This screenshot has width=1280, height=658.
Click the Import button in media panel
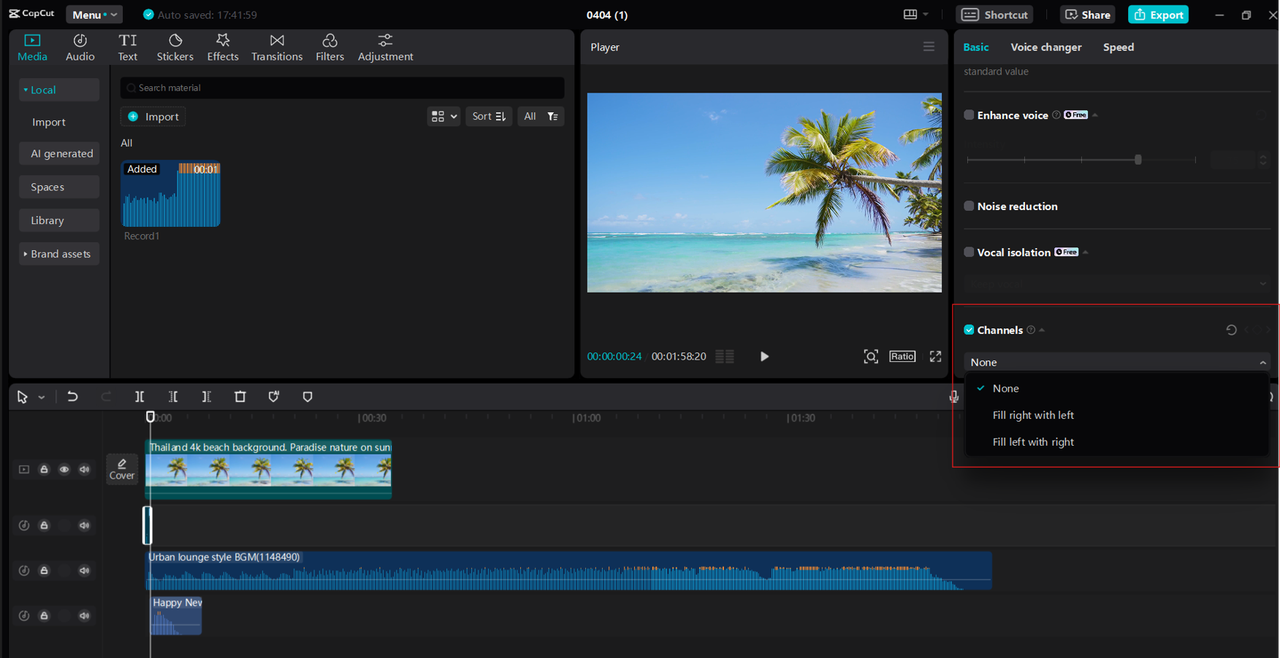click(153, 117)
